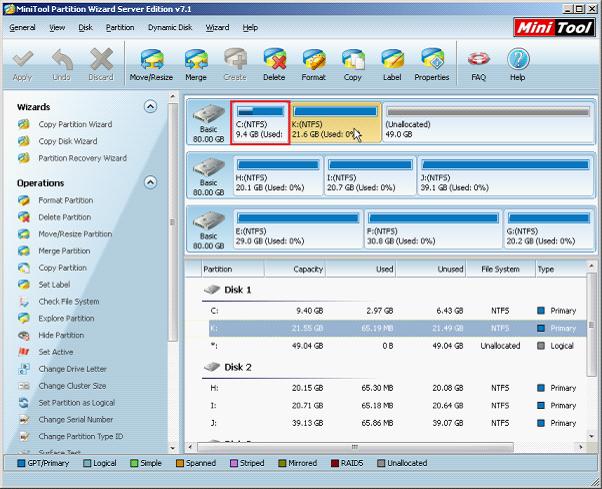Select the Move/Resize toolbar tool

tap(151, 65)
